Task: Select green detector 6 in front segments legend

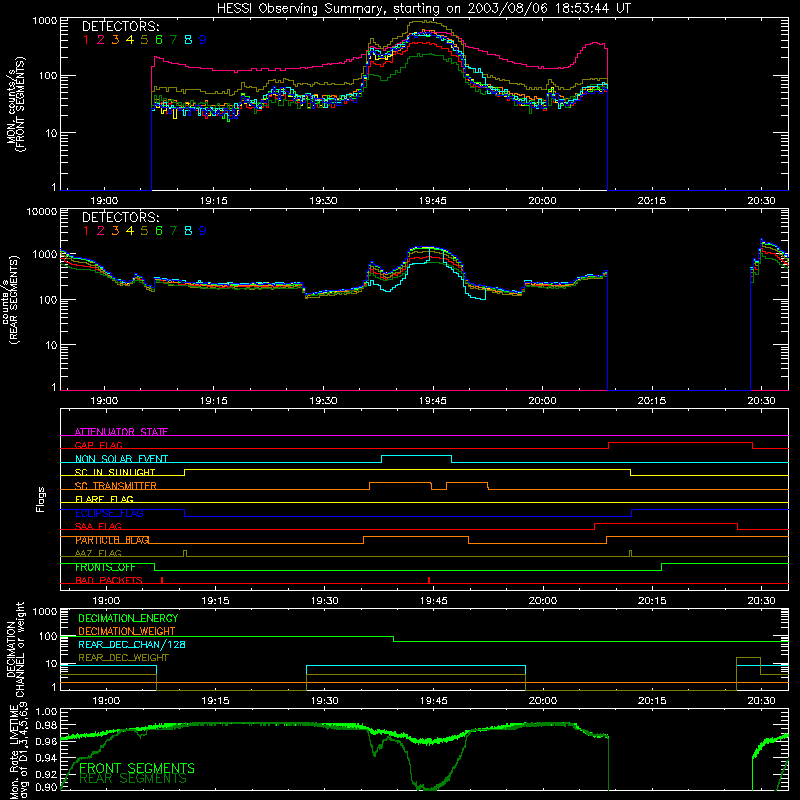Action: click(159, 40)
